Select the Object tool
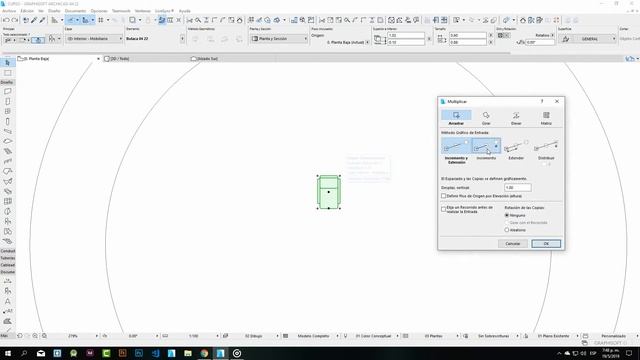 (x=7, y=221)
